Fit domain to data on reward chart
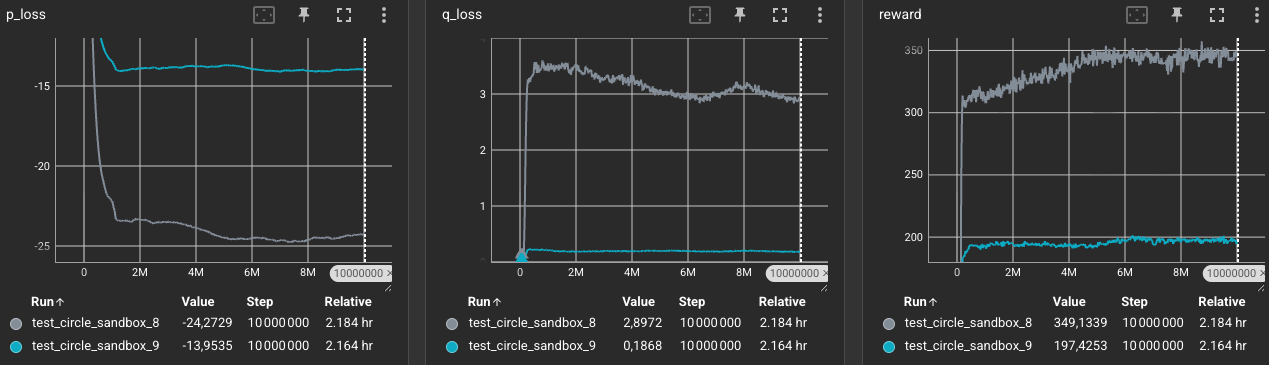 coord(1136,15)
